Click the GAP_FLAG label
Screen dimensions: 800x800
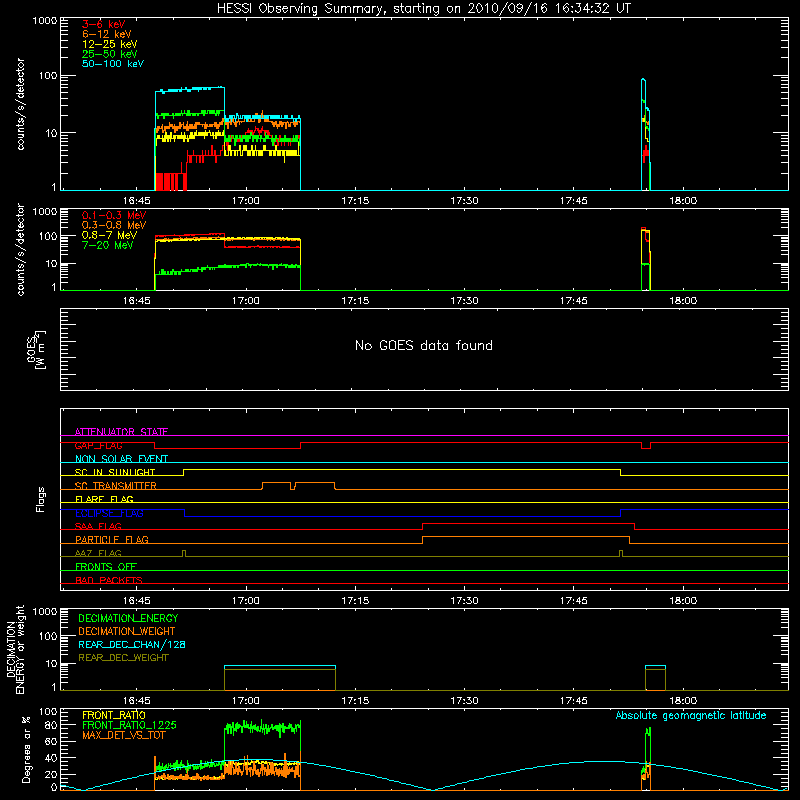[99, 445]
